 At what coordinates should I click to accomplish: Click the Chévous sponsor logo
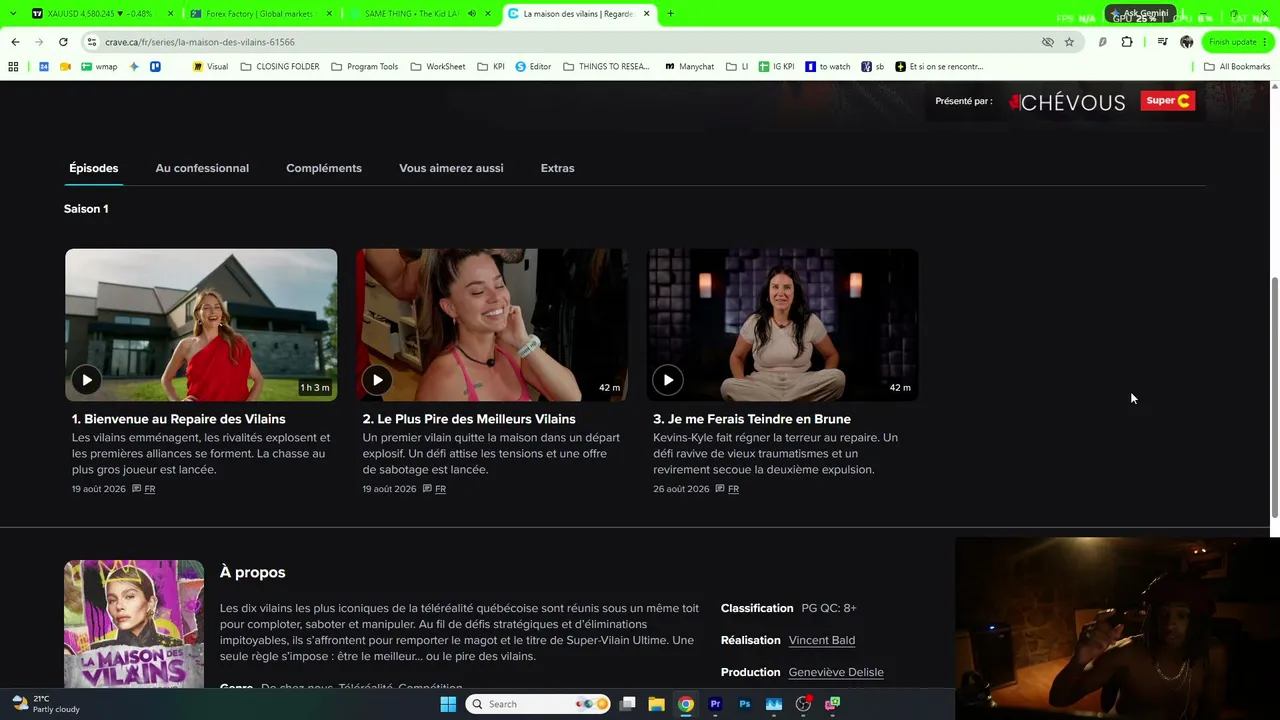(x=1067, y=102)
